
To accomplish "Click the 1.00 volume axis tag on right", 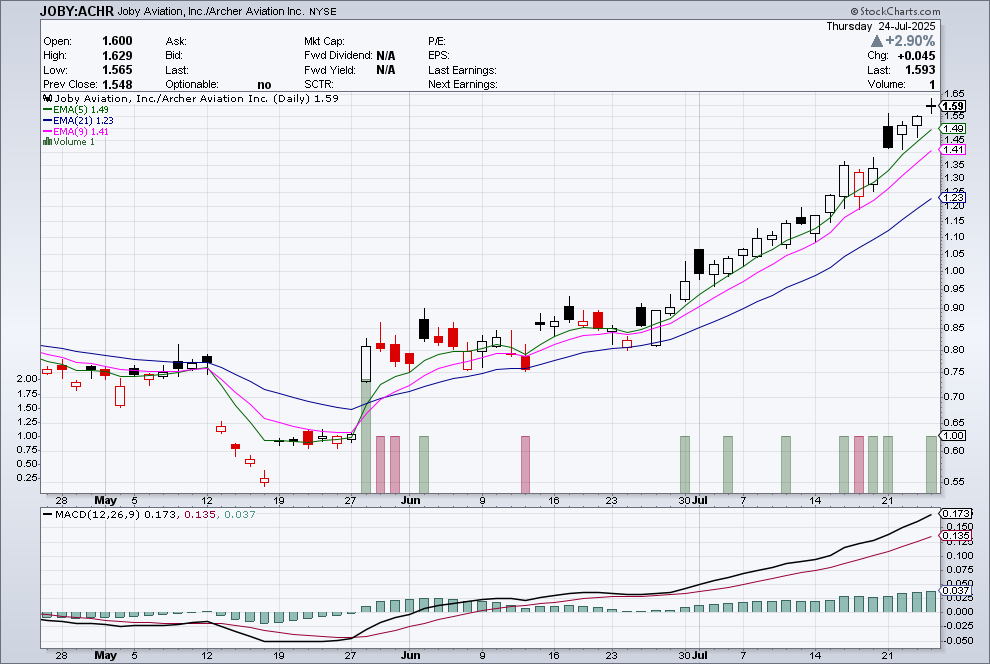I will click(x=953, y=436).
